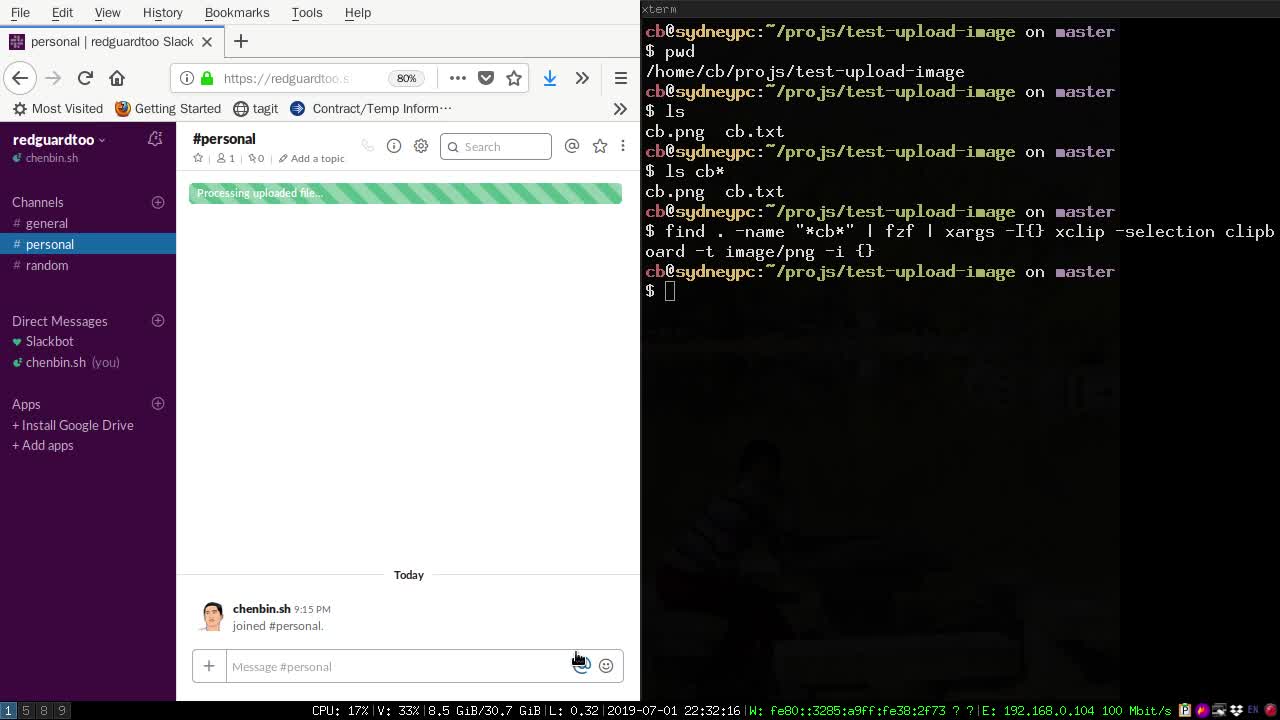Image resolution: width=1280 pixels, height=720 pixels.
Task: Browse apps with the plus icon
Action: click(x=158, y=404)
